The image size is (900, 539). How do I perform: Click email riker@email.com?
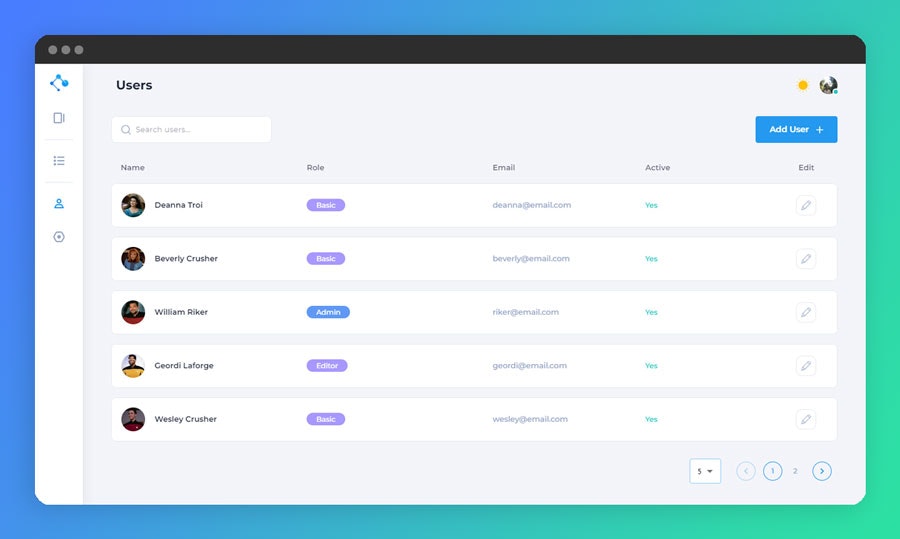525,312
